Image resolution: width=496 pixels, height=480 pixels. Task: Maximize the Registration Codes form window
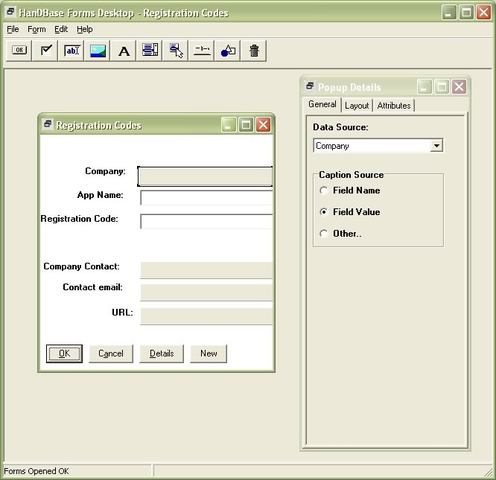click(246, 125)
